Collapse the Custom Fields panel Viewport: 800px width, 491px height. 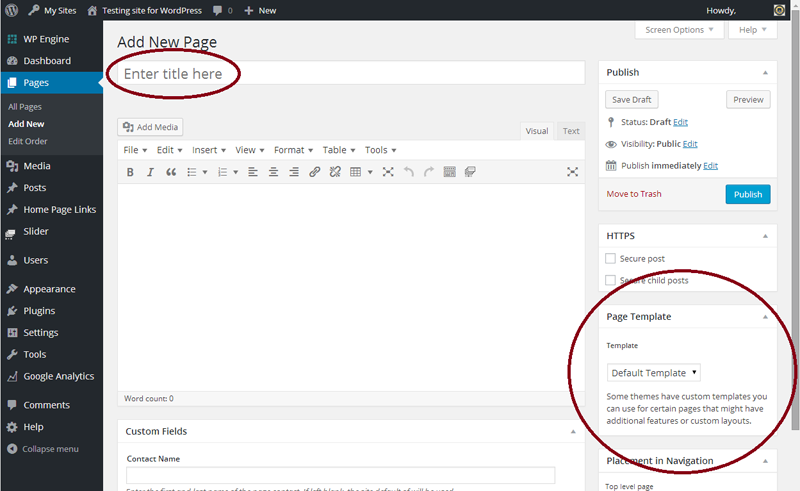[573, 431]
